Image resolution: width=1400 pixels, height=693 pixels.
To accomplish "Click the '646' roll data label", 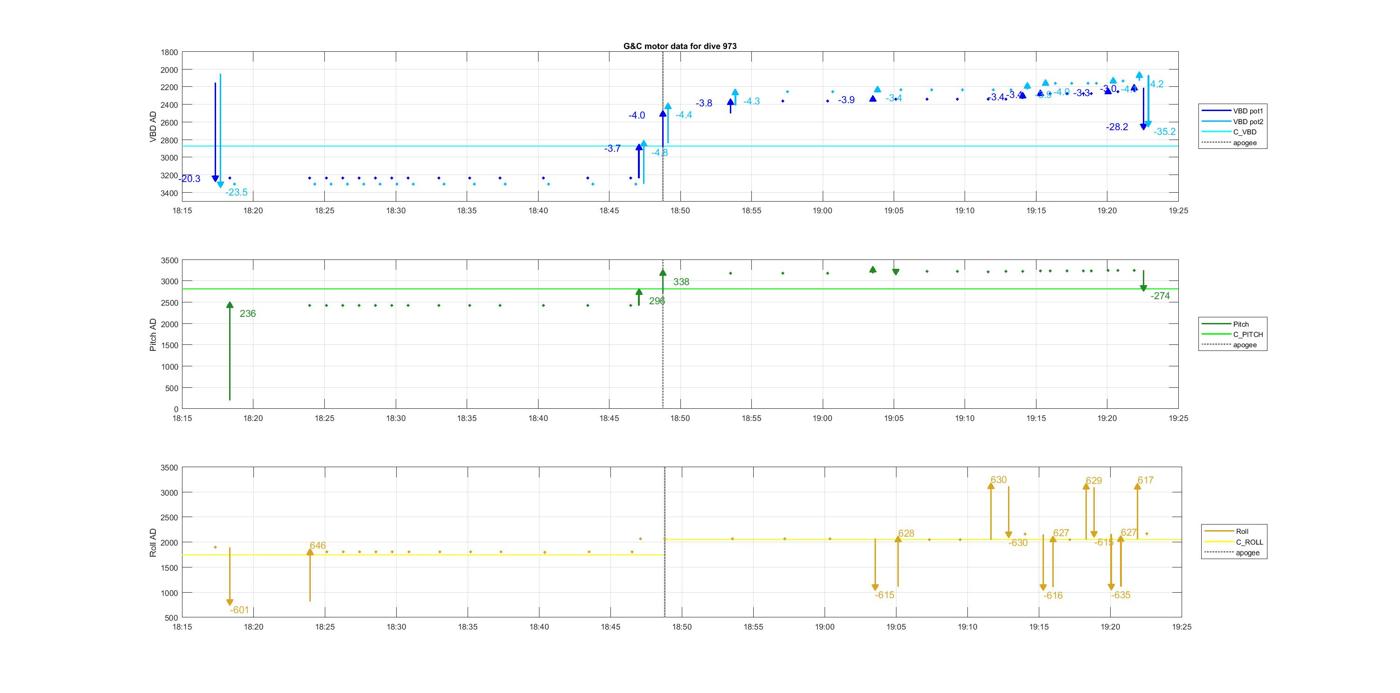I will [x=318, y=546].
